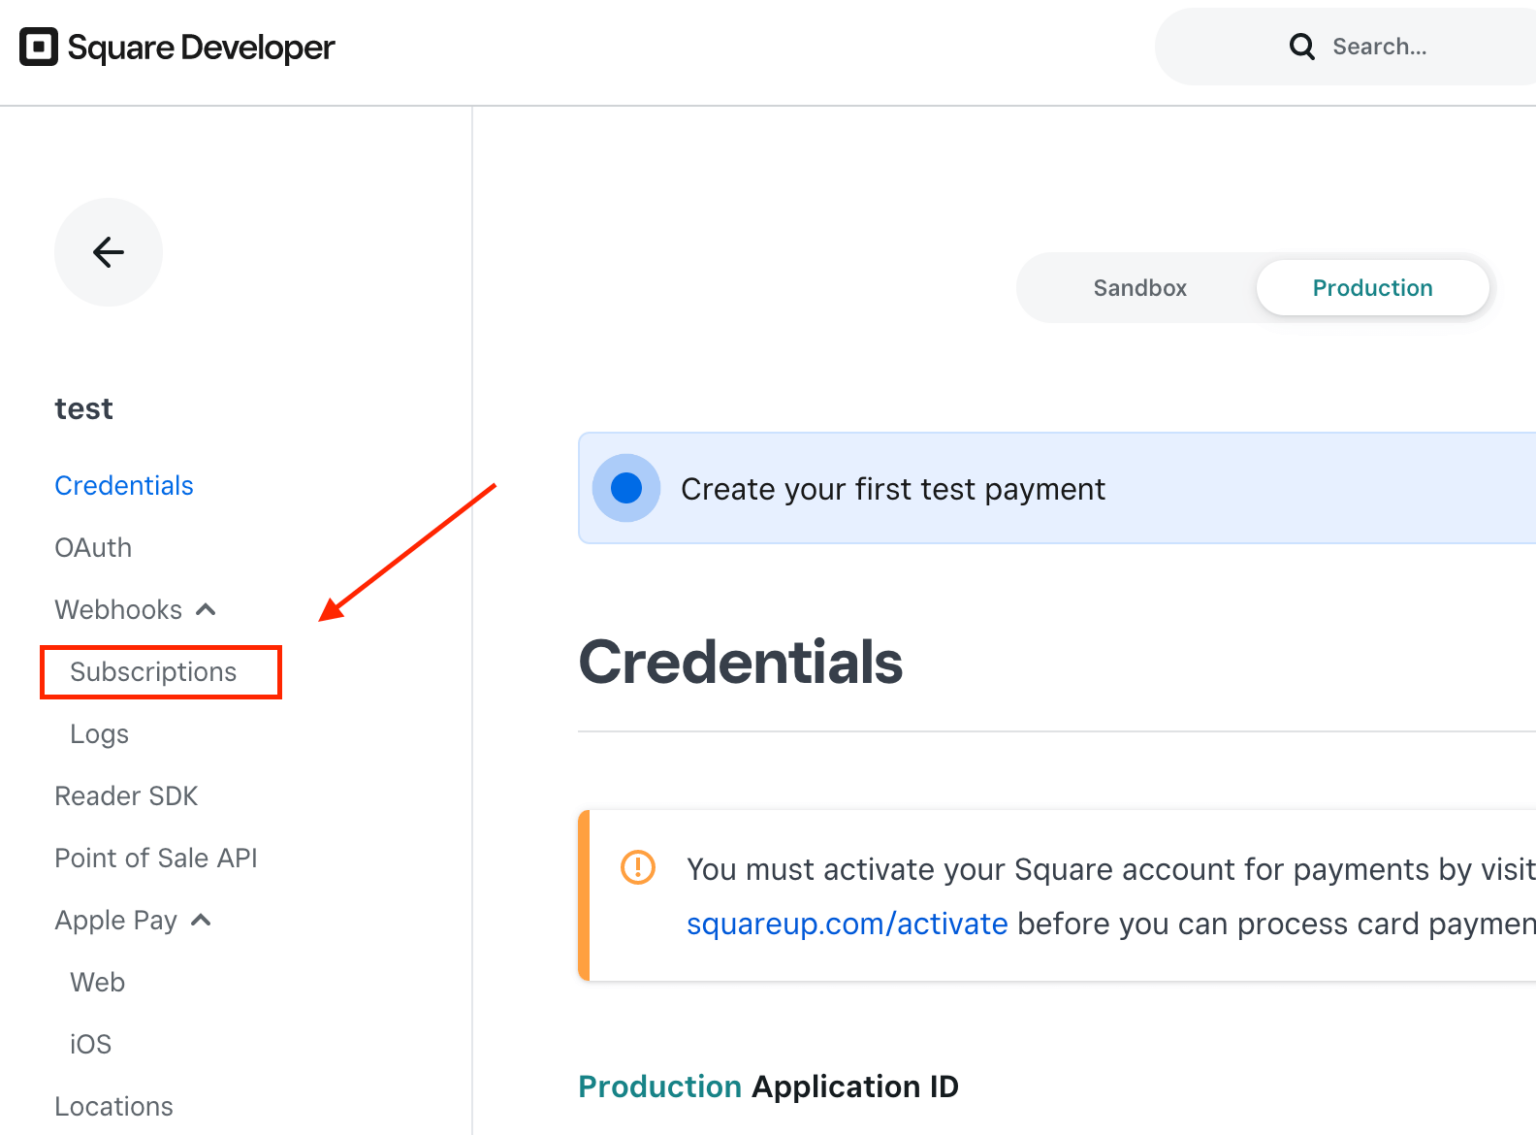The image size is (1536, 1135).
Task: Open the Locations sidebar item
Action: pyautogui.click(x=114, y=1106)
